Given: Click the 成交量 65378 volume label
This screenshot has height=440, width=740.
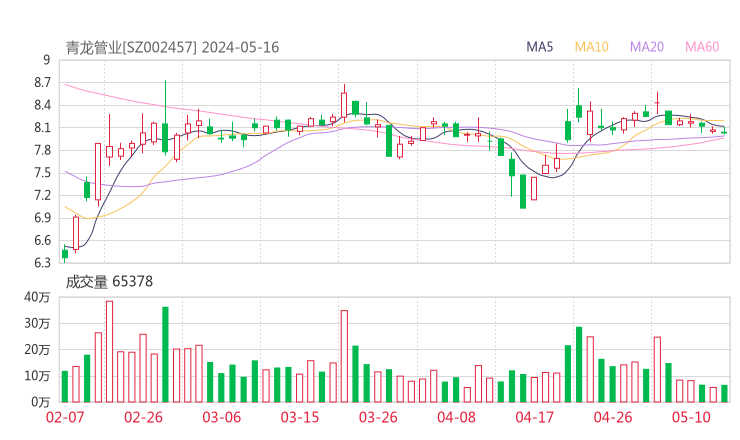Looking at the screenshot, I should point(109,282).
